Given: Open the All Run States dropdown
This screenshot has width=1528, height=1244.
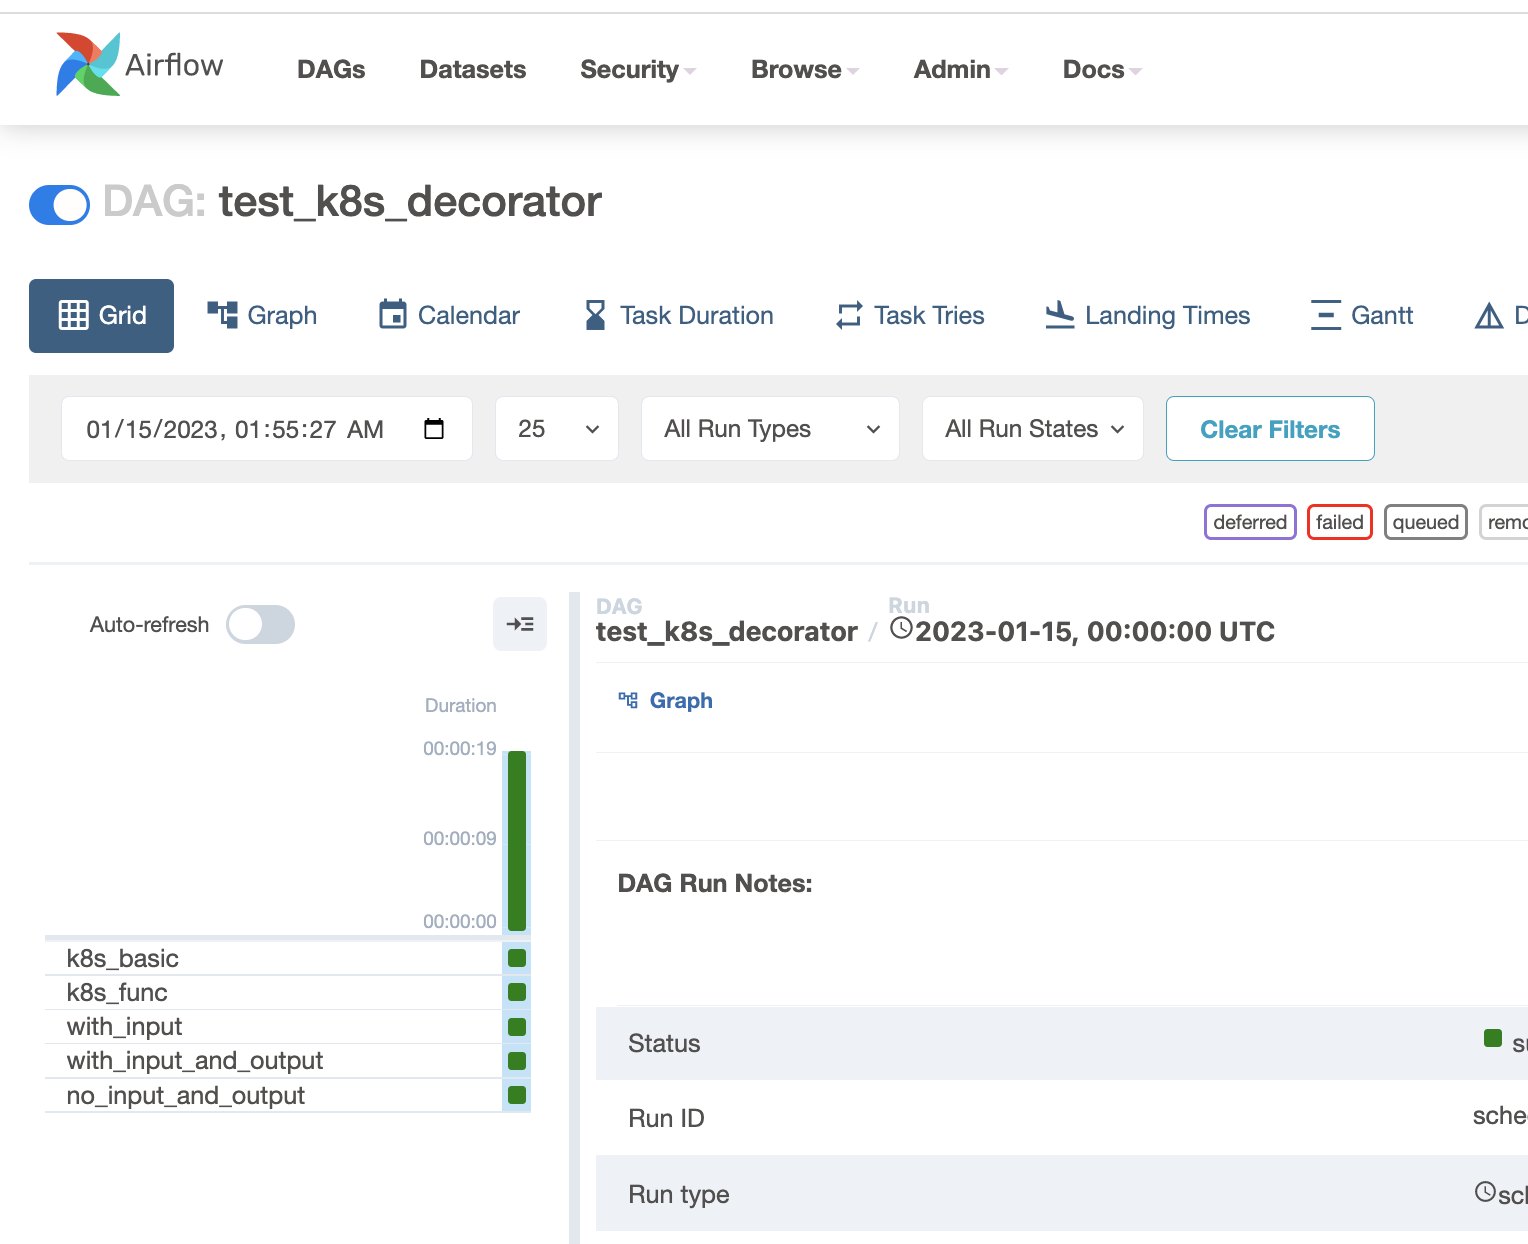Looking at the screenshot, I should 1033,429.
